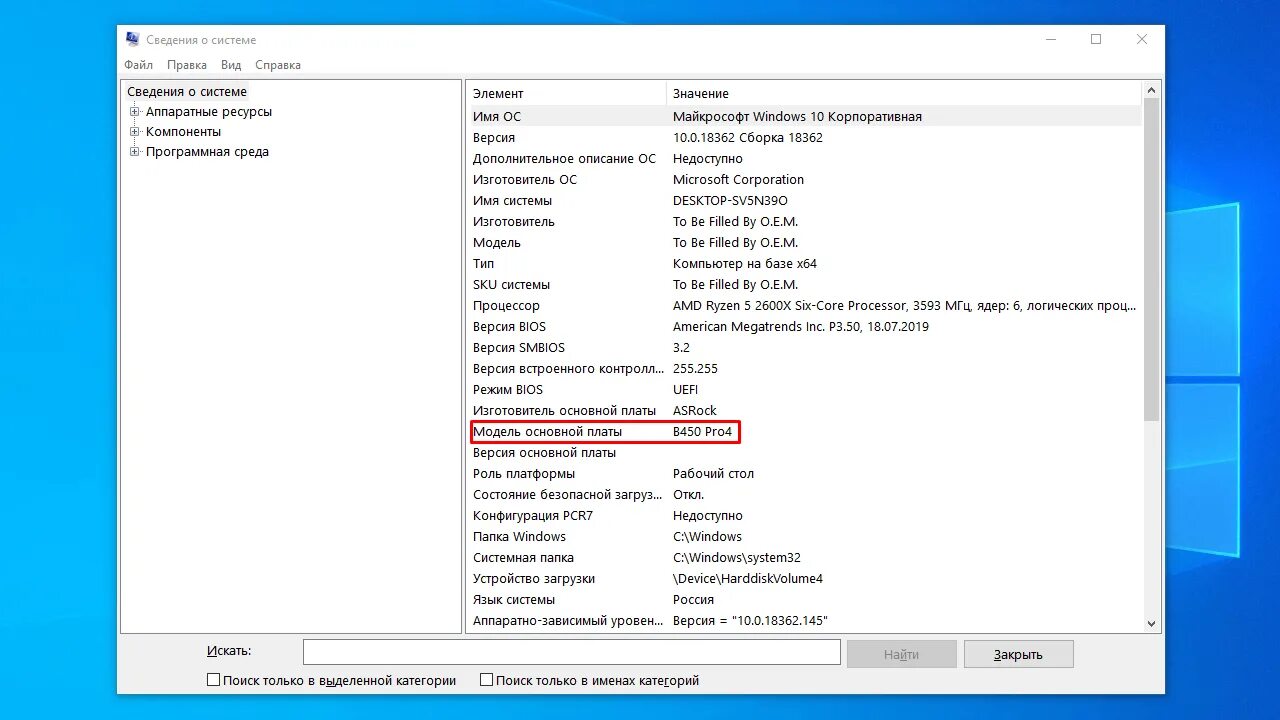The height and width of the screenshot is (720, 1280).
Task: Select the Версия BIOS row
Action: [x=804, y=326]
